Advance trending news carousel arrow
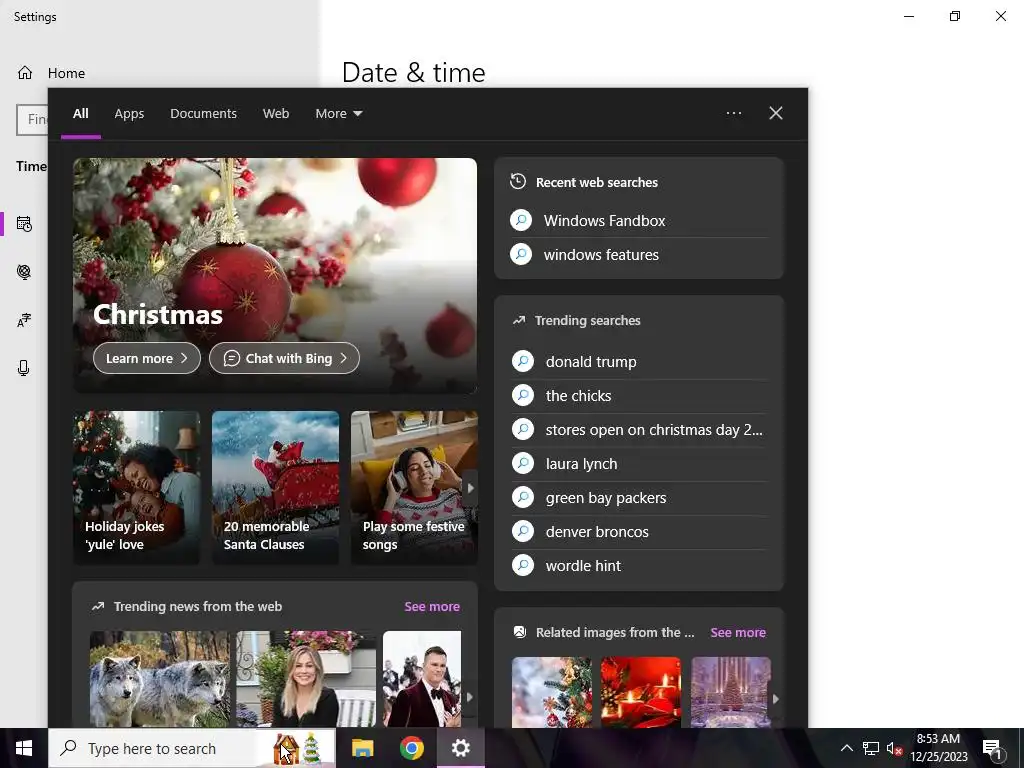 click(470, 697)
